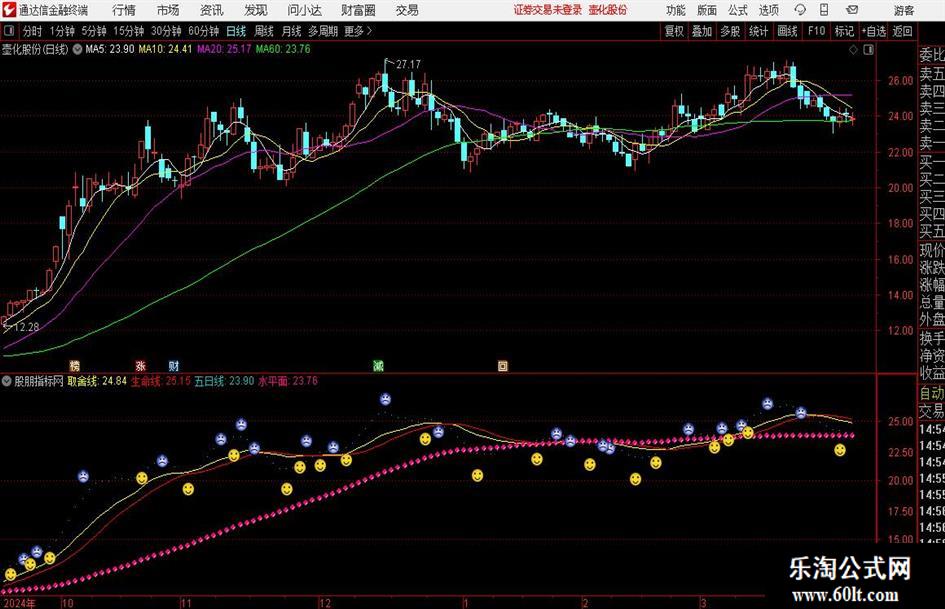The height and width of the screenshot is (609, 945).
Task: Click the 生命线: 25.15 indicator value
Action: click(161, 381)
